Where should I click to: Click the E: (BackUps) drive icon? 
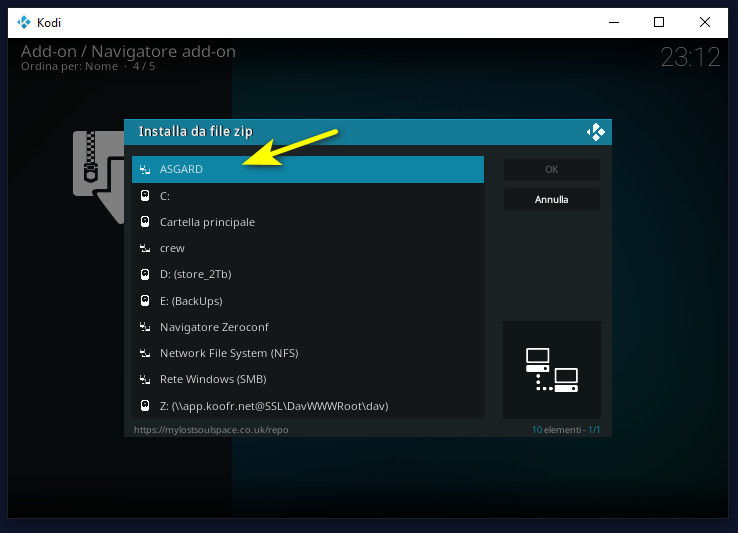pos(145,300)
